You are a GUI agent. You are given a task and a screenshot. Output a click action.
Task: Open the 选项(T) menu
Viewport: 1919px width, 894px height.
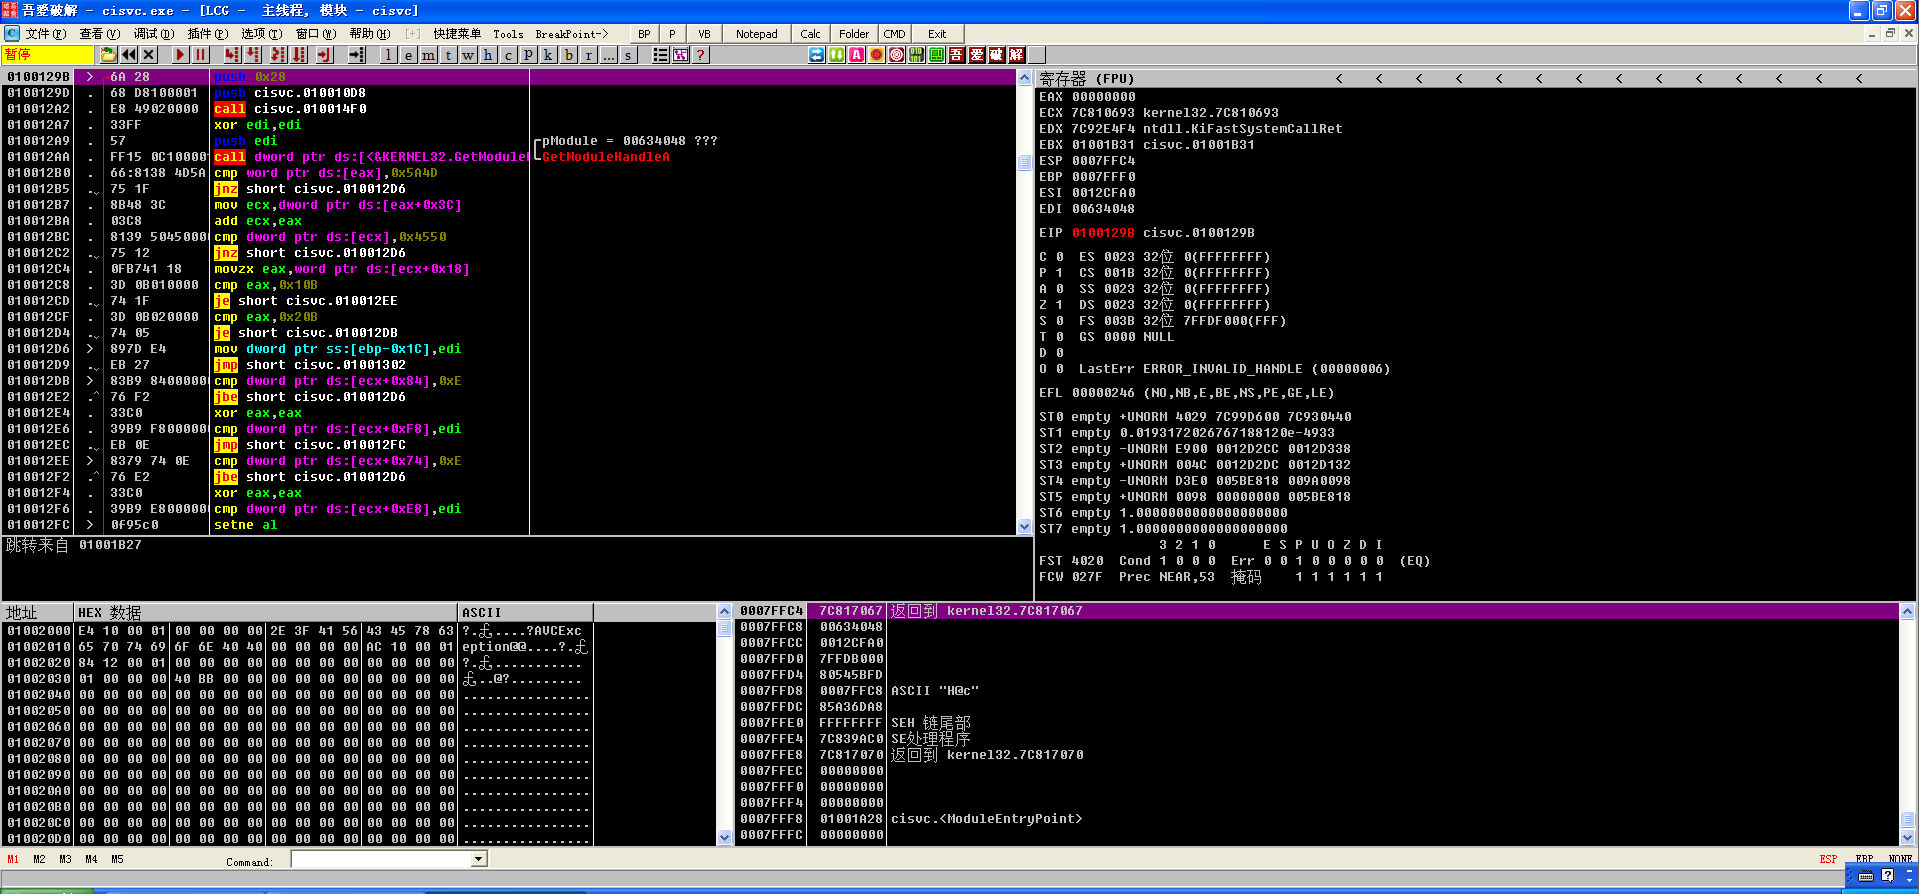261,34
